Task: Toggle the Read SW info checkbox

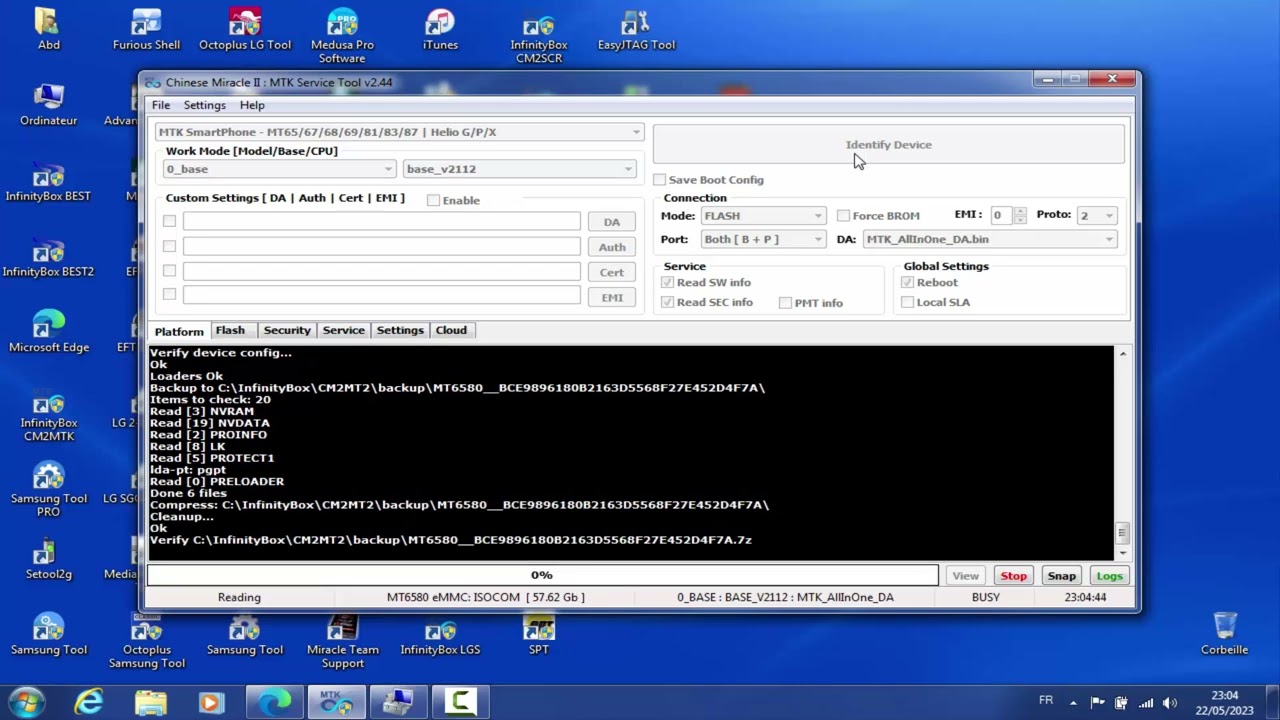Action: click(x=667, y=283)
